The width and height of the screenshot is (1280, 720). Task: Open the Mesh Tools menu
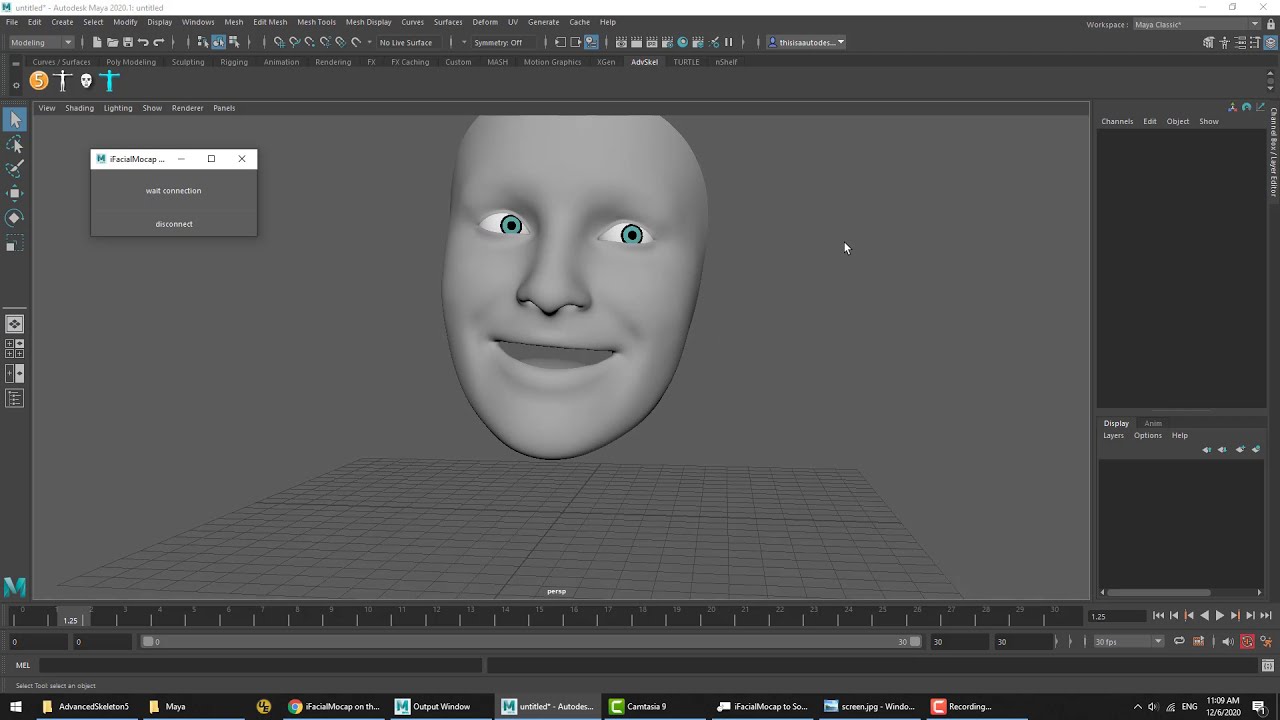click(316, 22)
